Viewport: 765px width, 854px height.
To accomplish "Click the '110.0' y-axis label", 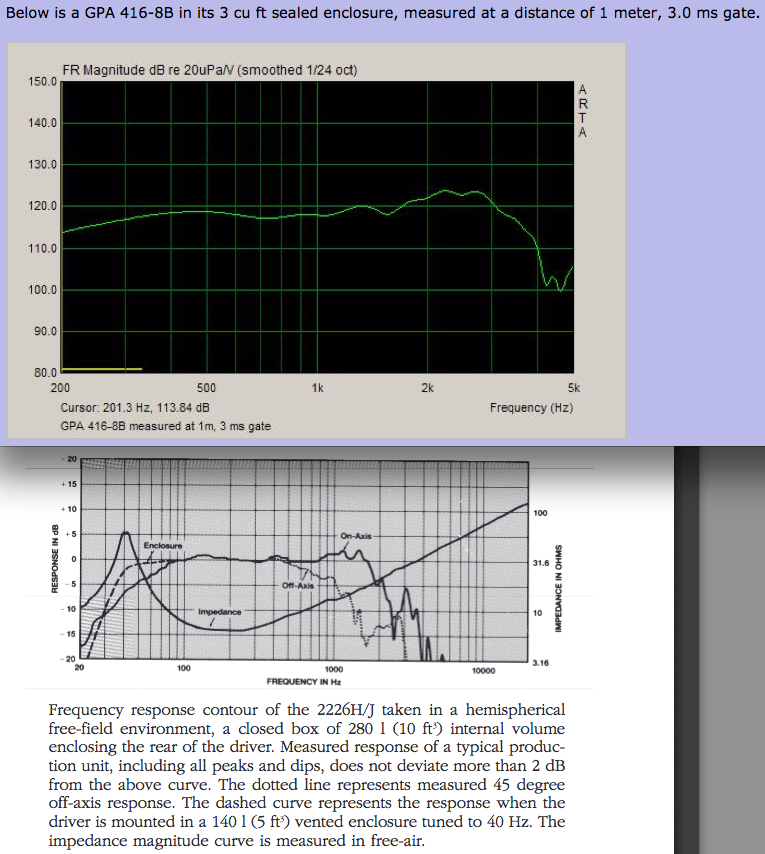I will click(x=42, y=248).
